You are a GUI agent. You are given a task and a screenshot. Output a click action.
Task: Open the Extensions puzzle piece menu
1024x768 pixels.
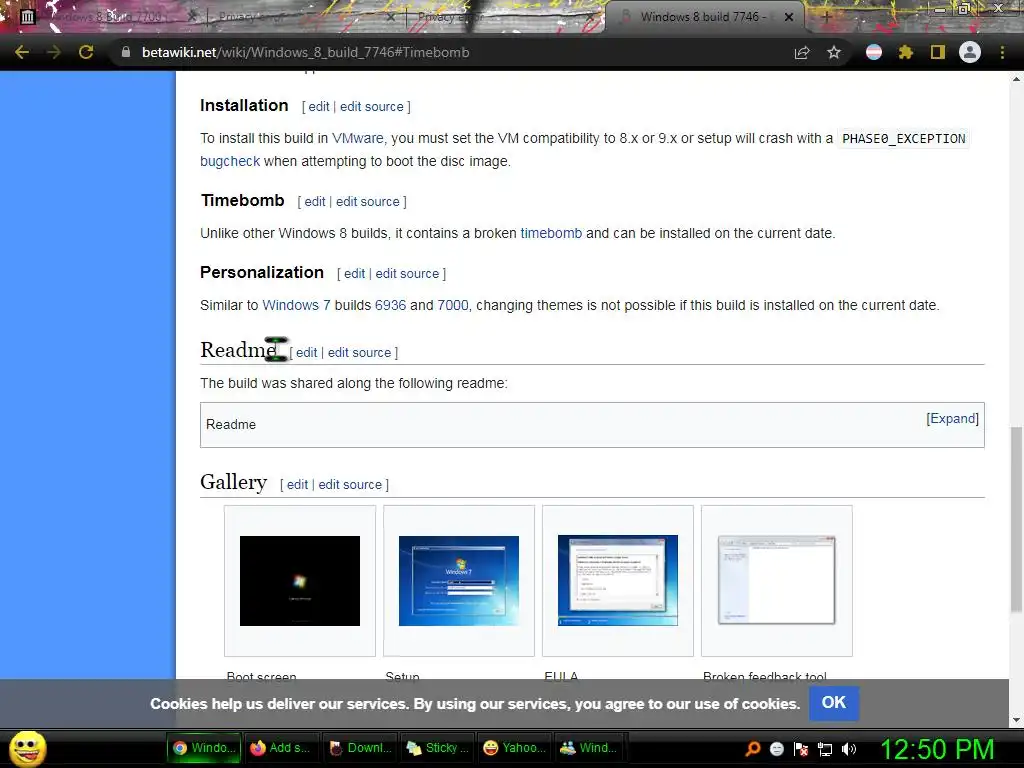coord(905,52)
